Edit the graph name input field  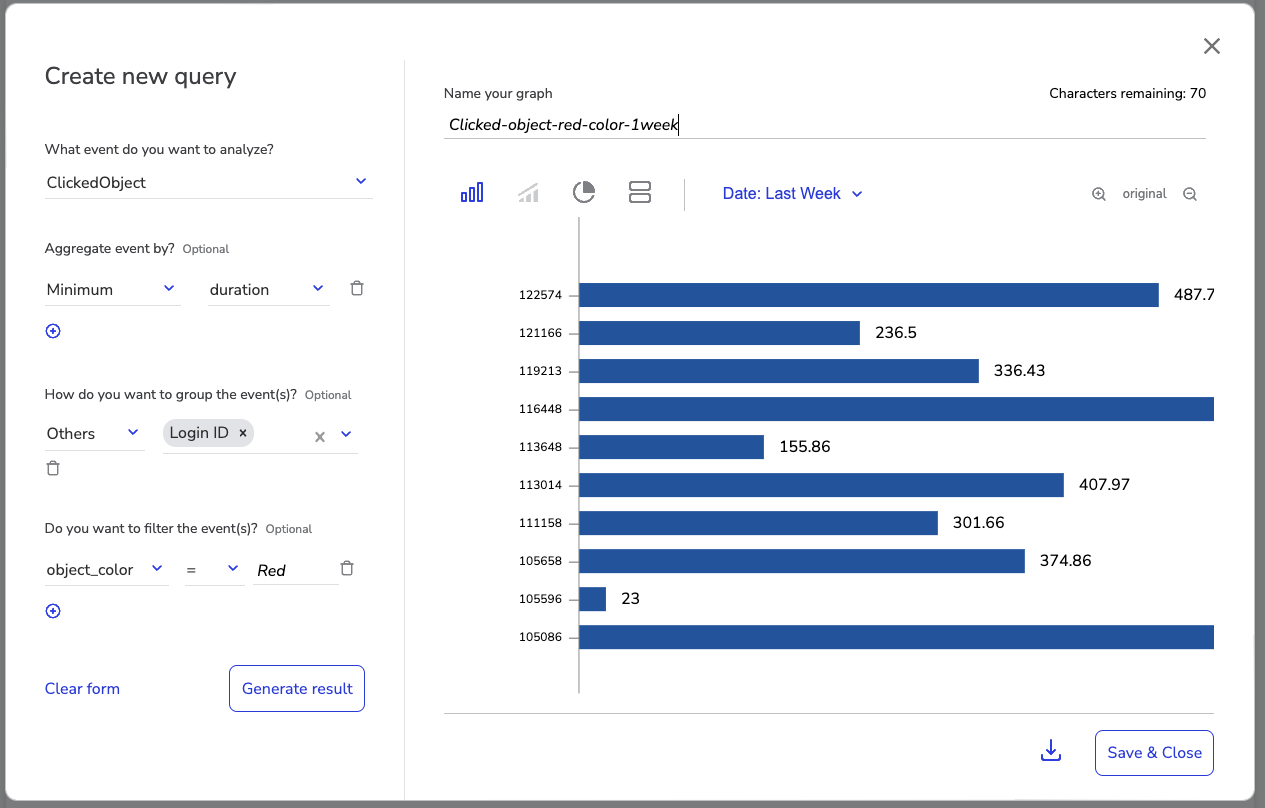[x=824, y=125]
